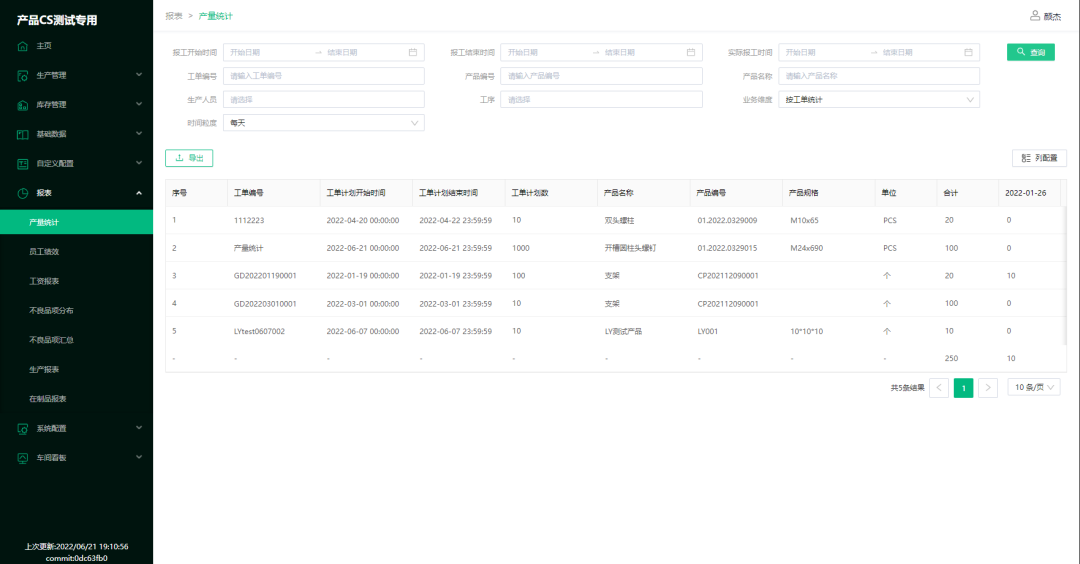Click the 自定义配置 sidebar icon
The height and width of the screenshot is (564, 1080).
(x=22, y=163)
